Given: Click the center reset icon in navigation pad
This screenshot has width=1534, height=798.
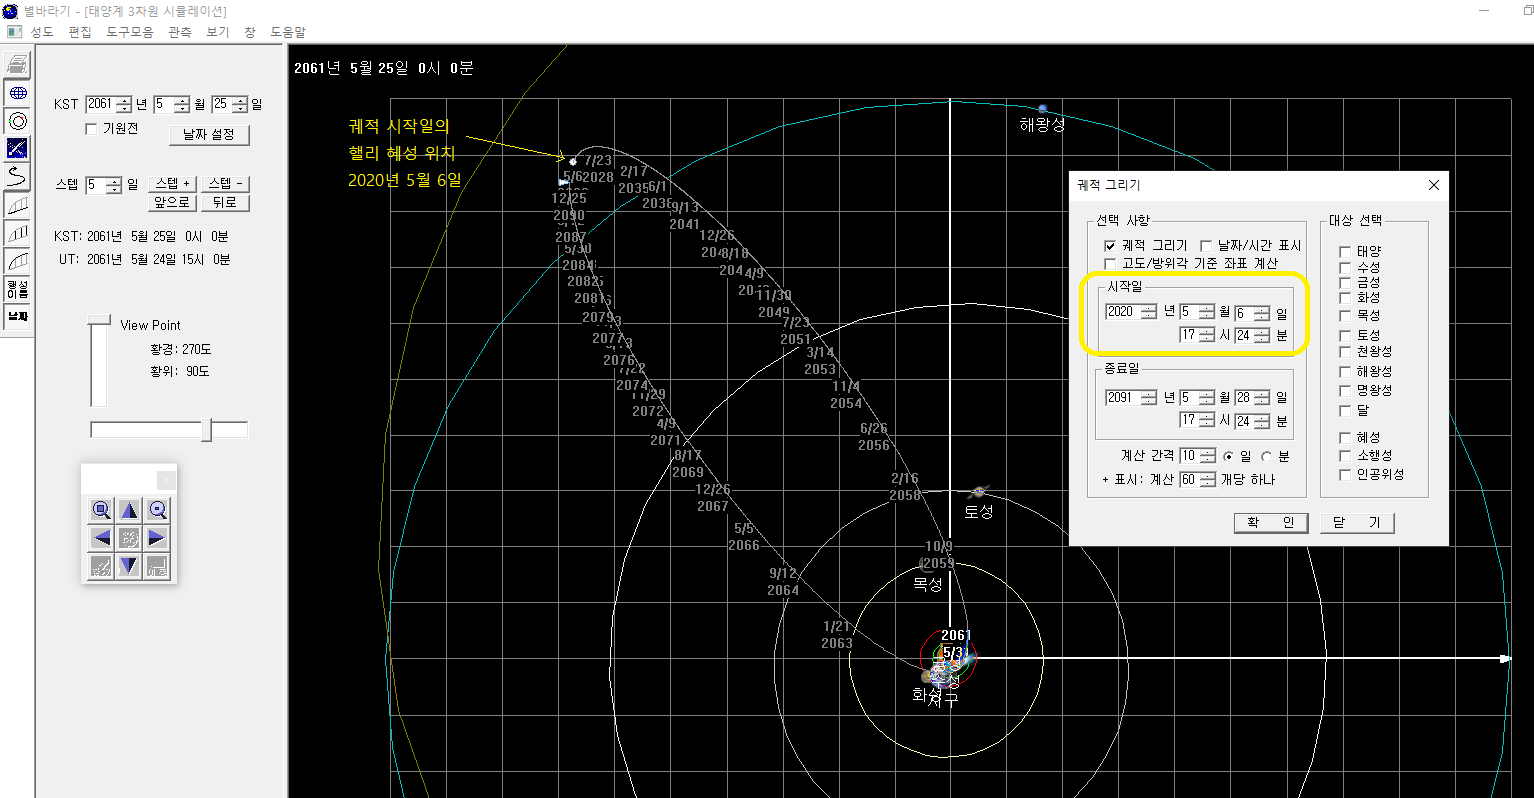Looking at the screenshot, I should [x=129, y=538].
